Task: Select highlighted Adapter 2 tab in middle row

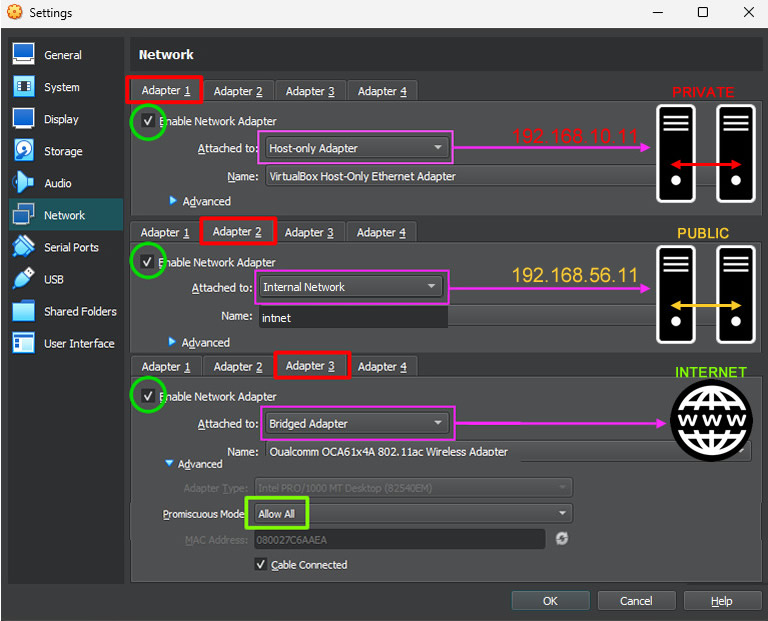Action: (x=237, y=231)
